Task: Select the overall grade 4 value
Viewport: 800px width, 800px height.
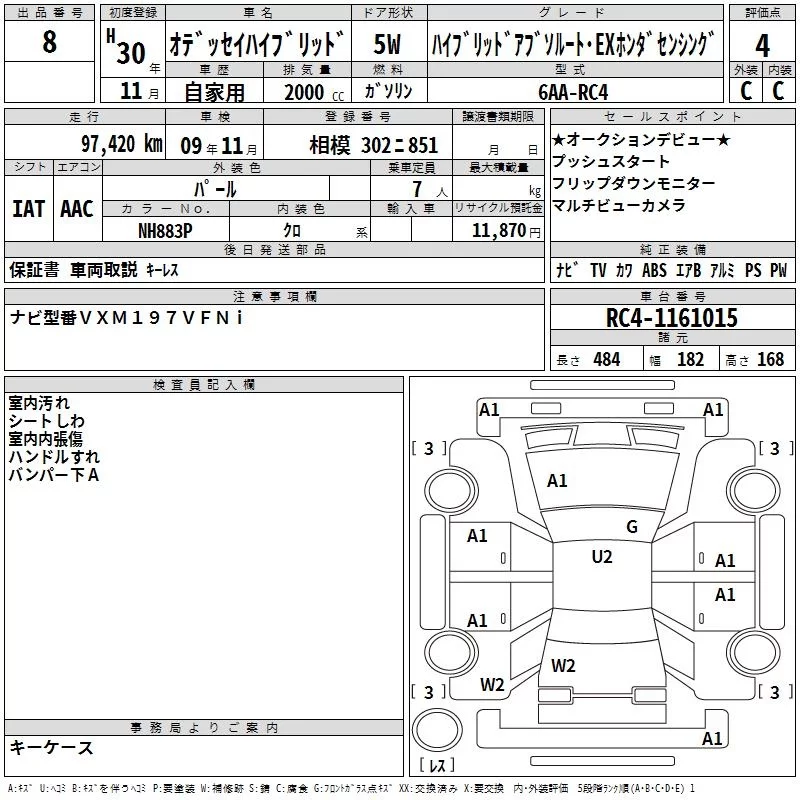Action: point(762,45)
